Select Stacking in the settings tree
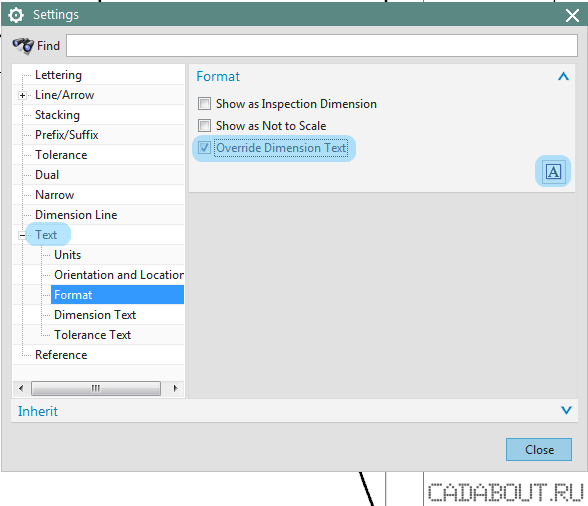Viewport: 588px width, 506px height. [x=57, y=115]
